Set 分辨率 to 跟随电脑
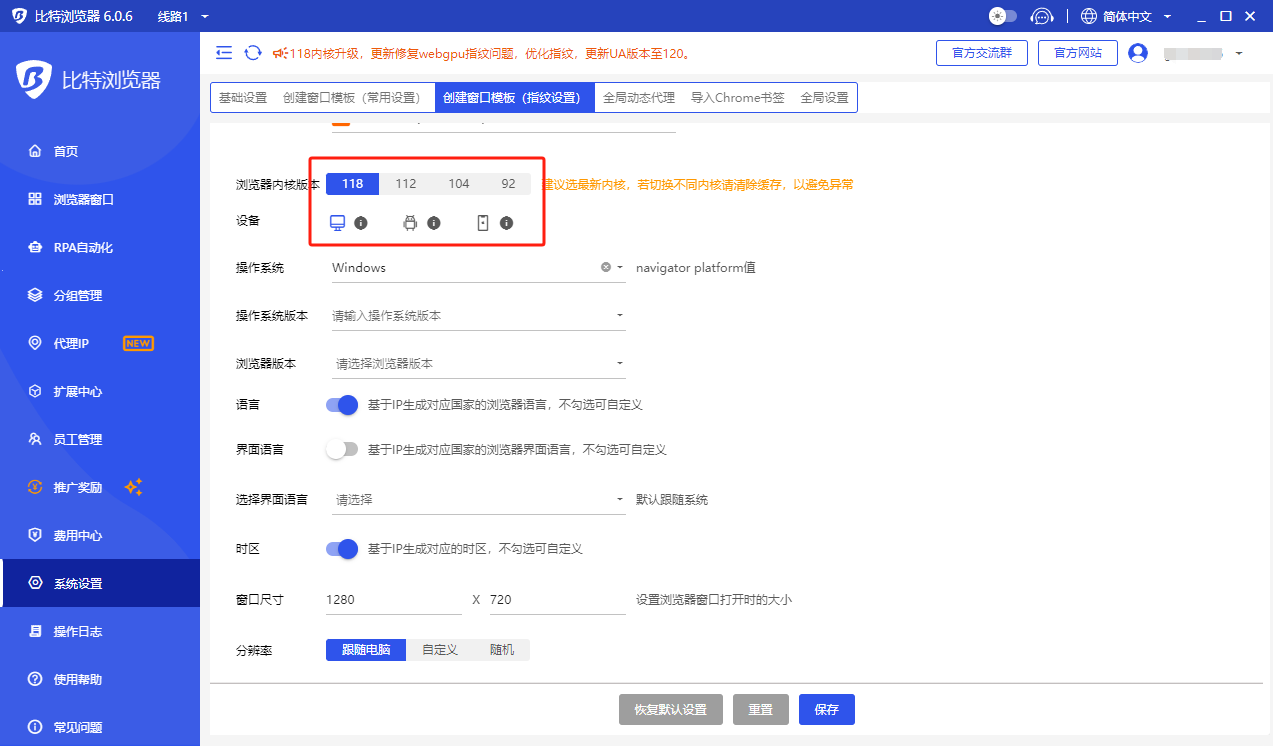The height and width of the screenshot is (746, 1273). 366,650
